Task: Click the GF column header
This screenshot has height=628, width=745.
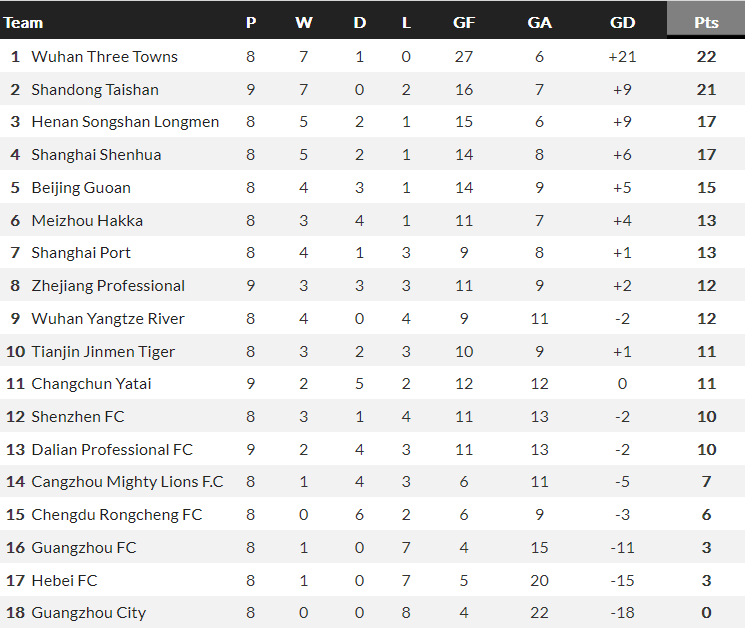Action: click(464, 22)
